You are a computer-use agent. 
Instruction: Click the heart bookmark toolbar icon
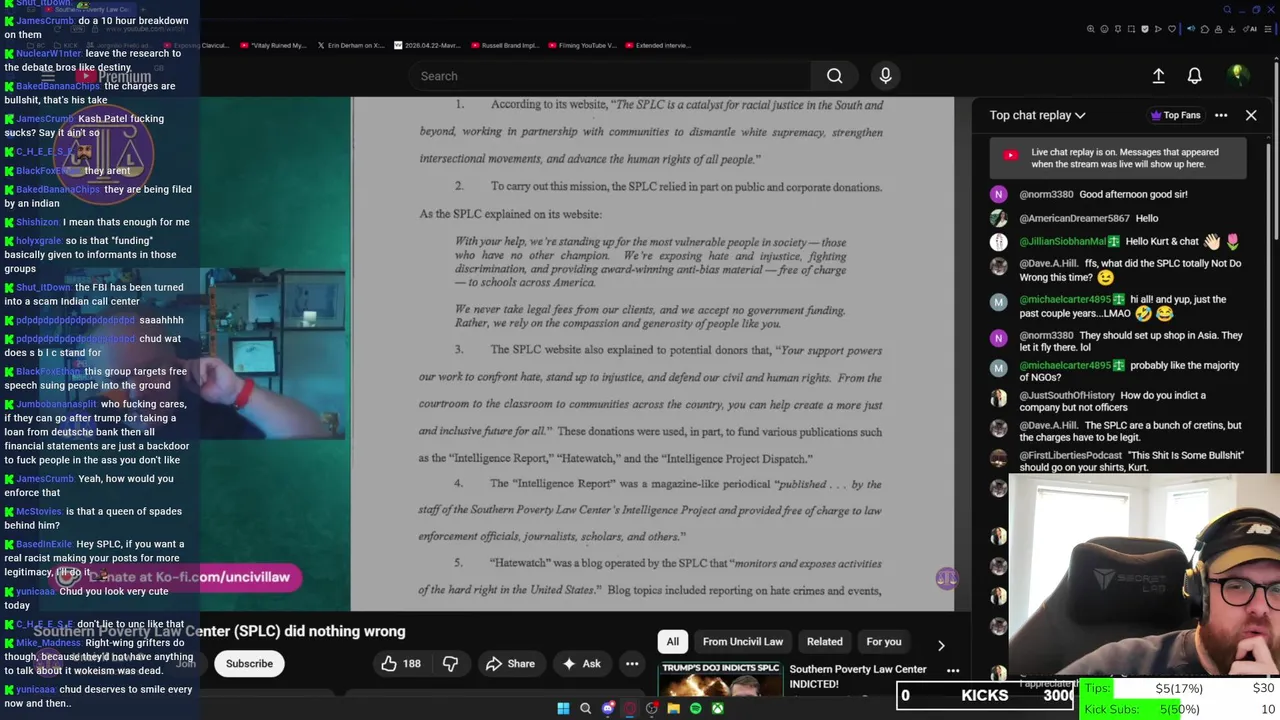1172,29
